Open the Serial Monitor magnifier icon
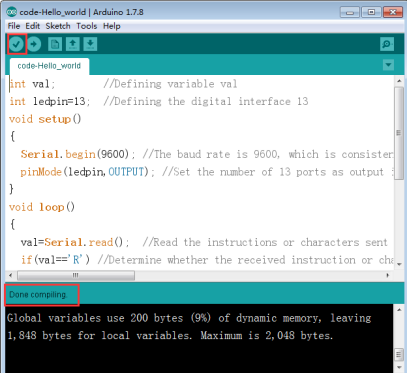Image resolution: width=408 pixels, height=374 pixels. [387, 44]
